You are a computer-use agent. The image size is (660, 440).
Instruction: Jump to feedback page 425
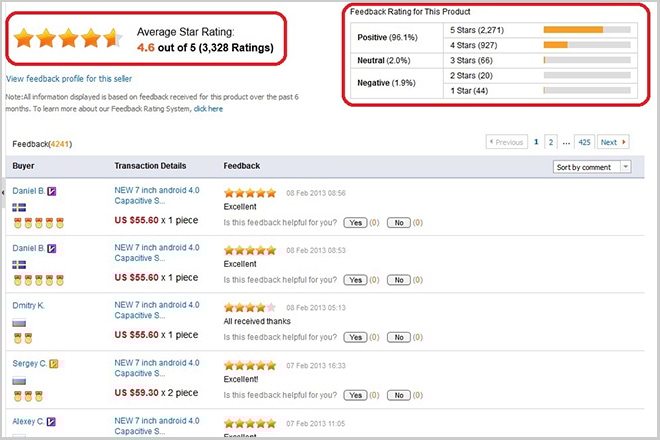pos(585,142)
